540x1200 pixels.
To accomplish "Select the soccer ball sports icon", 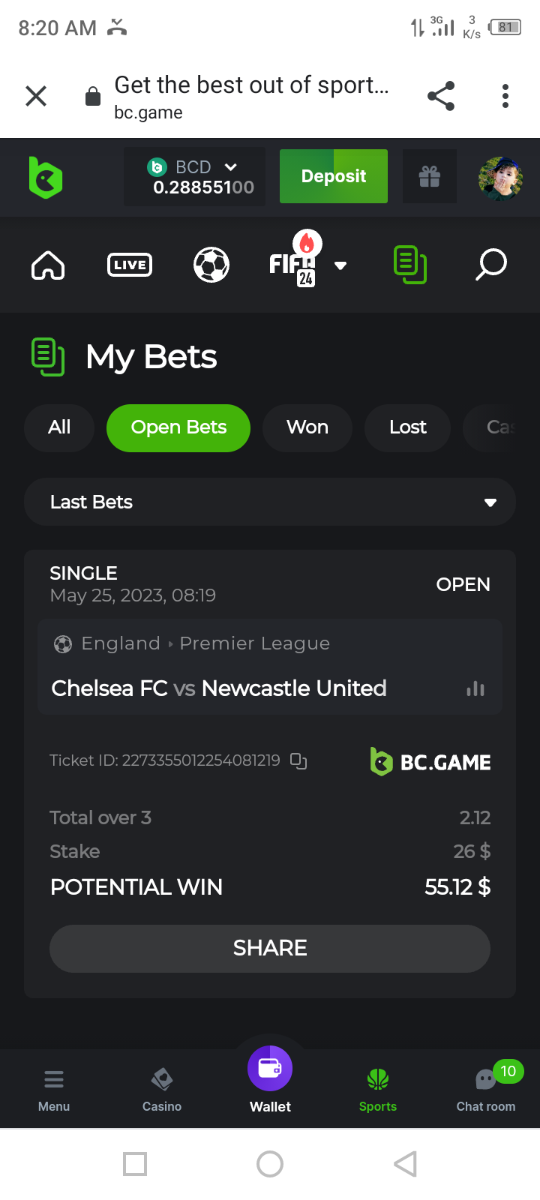I will click(x=211, y=265).
